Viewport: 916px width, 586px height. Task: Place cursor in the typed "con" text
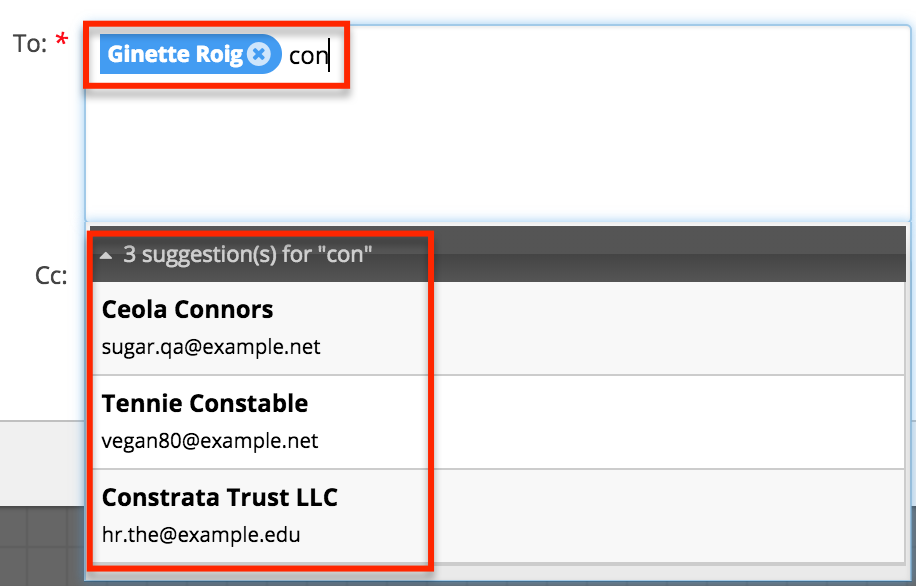point(307,56)
